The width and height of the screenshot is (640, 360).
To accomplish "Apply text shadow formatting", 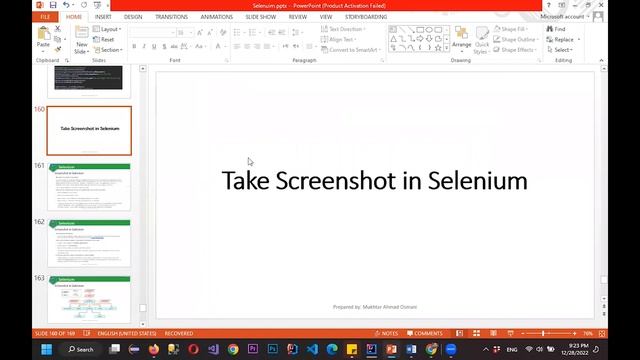I will (164, 47).
